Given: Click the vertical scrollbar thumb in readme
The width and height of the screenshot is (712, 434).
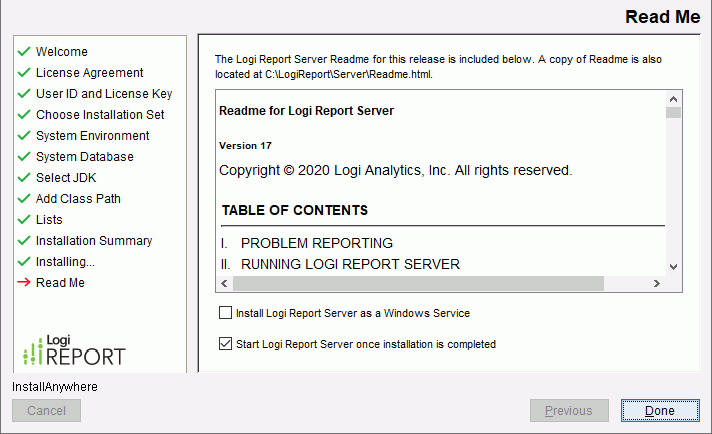Looking at the screenshot, I should point(673,113).
